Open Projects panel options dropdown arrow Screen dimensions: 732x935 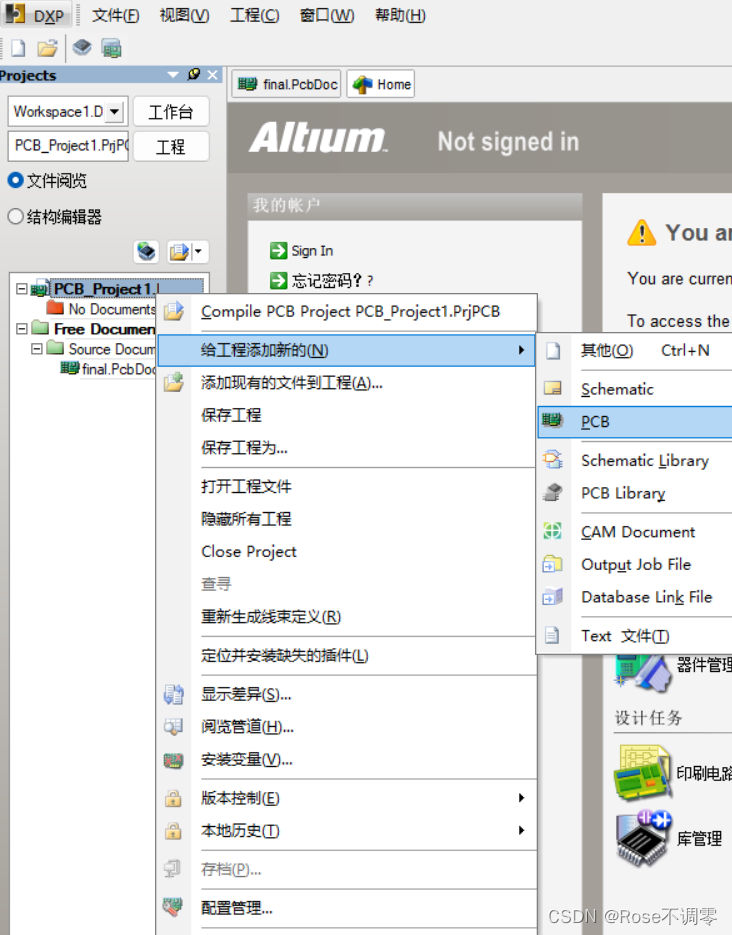173,75
